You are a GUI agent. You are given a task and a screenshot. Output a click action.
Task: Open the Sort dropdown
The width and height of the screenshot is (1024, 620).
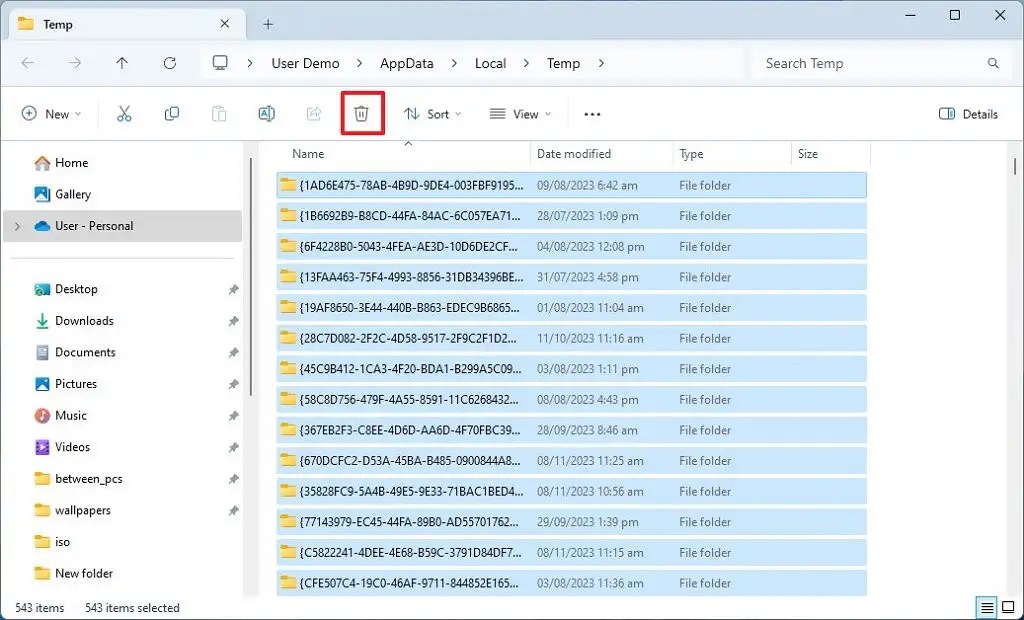click(432, 113)
